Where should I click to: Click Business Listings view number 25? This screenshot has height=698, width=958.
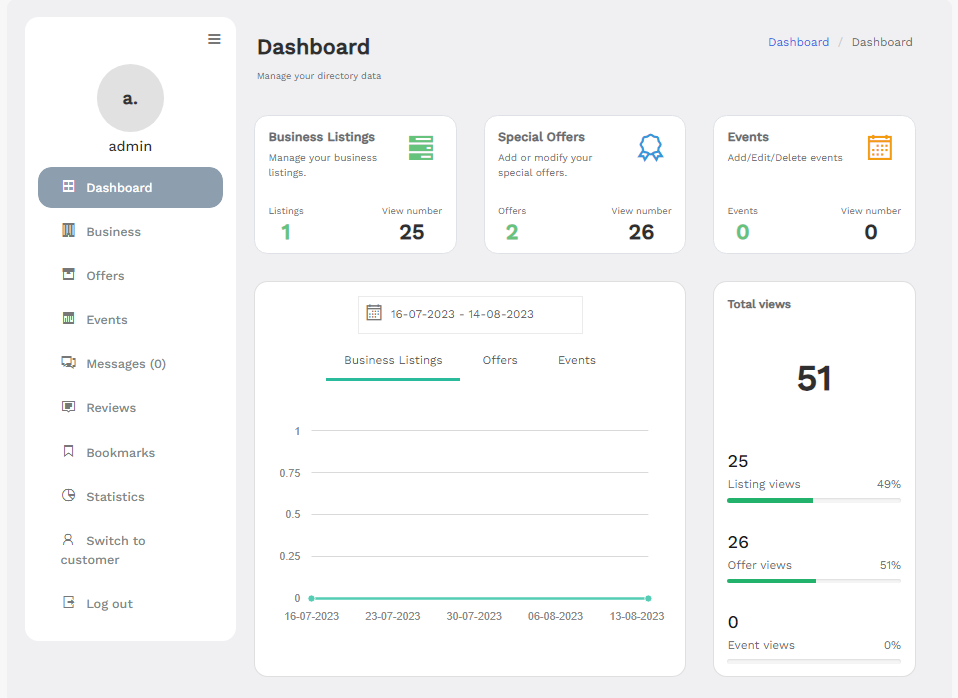coord(412,232)
